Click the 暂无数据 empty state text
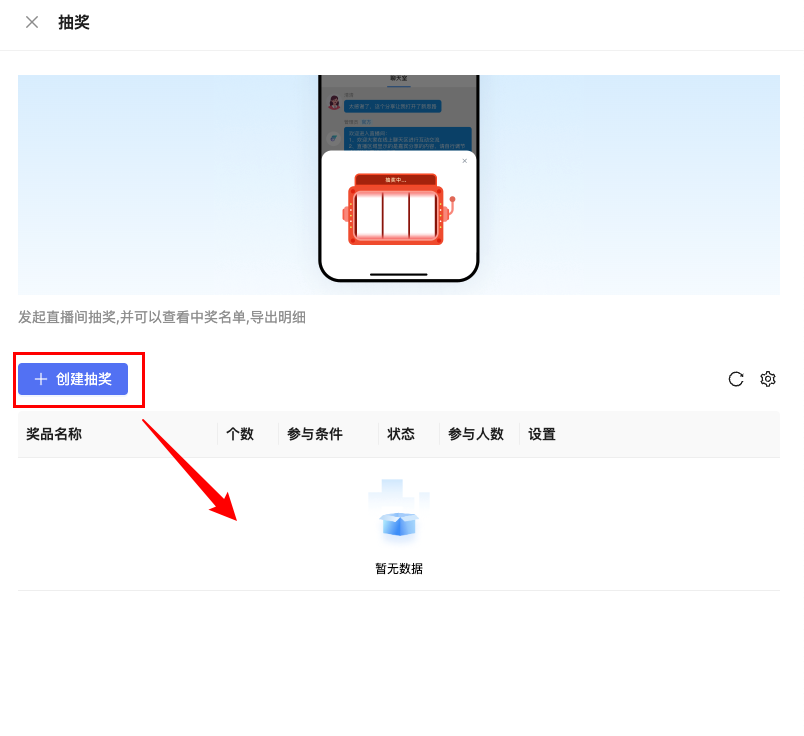Screen dimensions: 804x736 coord(399,568)
